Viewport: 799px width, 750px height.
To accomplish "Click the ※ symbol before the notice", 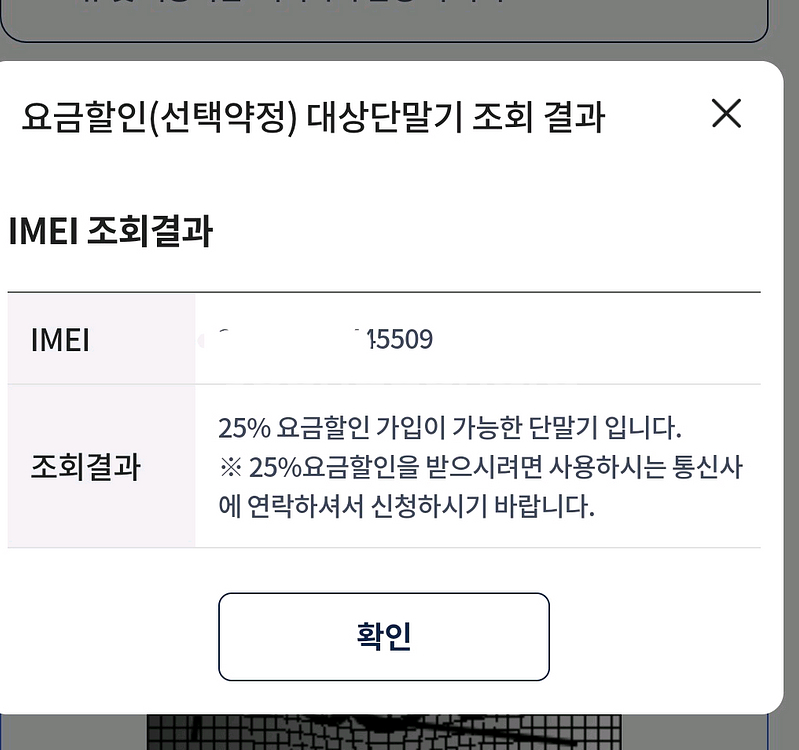I will pyautogui.click(x=230, y=467).
